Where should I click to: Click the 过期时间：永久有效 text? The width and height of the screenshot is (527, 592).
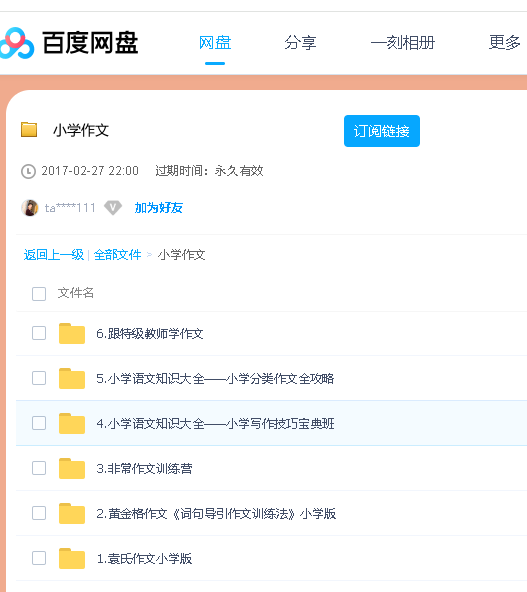click(209, 171)
